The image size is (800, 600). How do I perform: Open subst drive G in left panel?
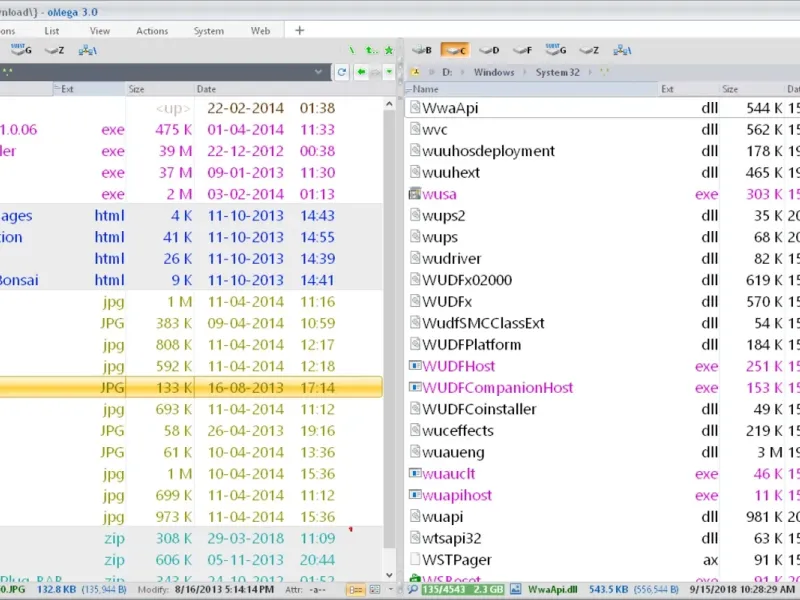20,49
